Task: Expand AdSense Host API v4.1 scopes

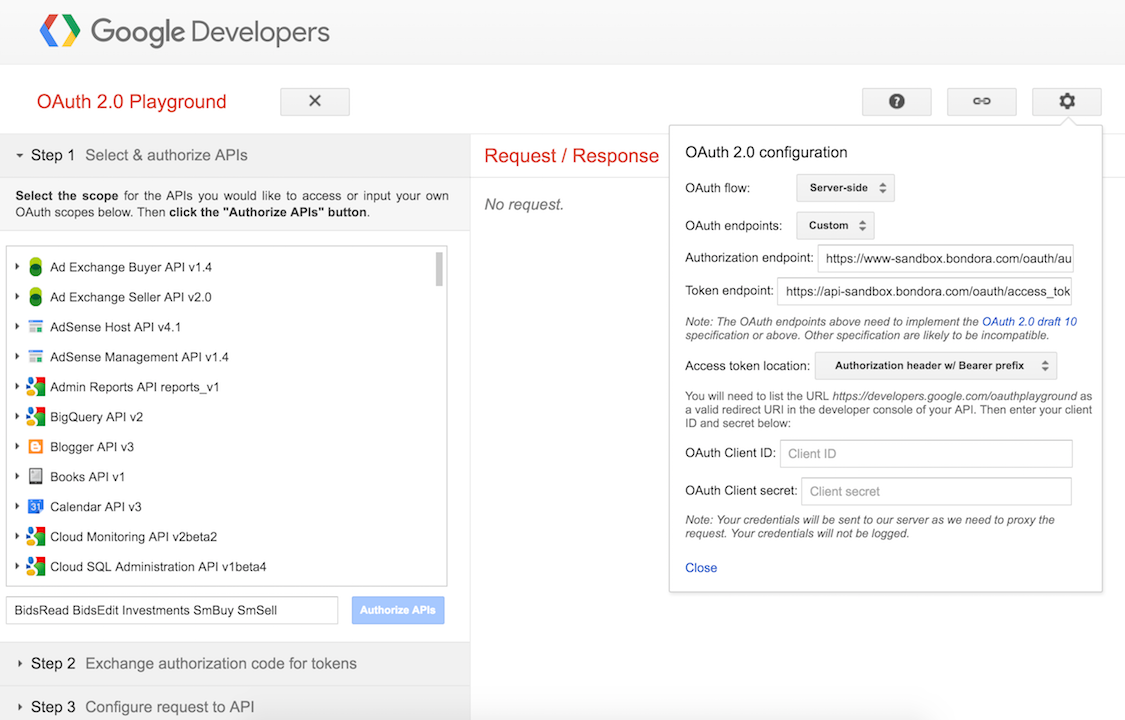Action: tap(17, 326)
